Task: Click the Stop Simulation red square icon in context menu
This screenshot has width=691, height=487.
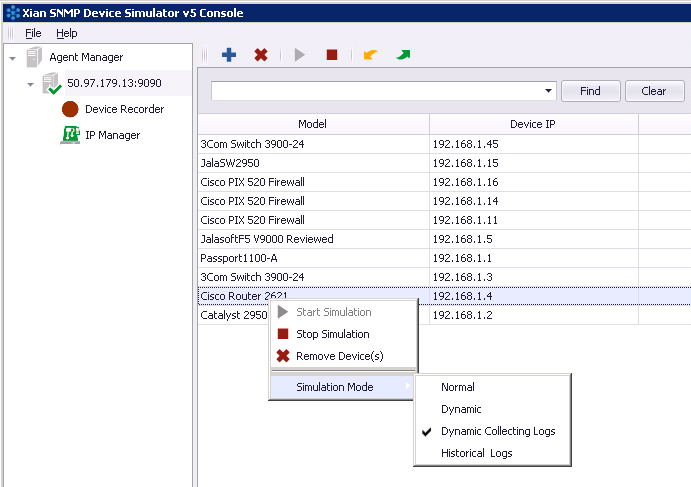Action: (x=283, y=334)
